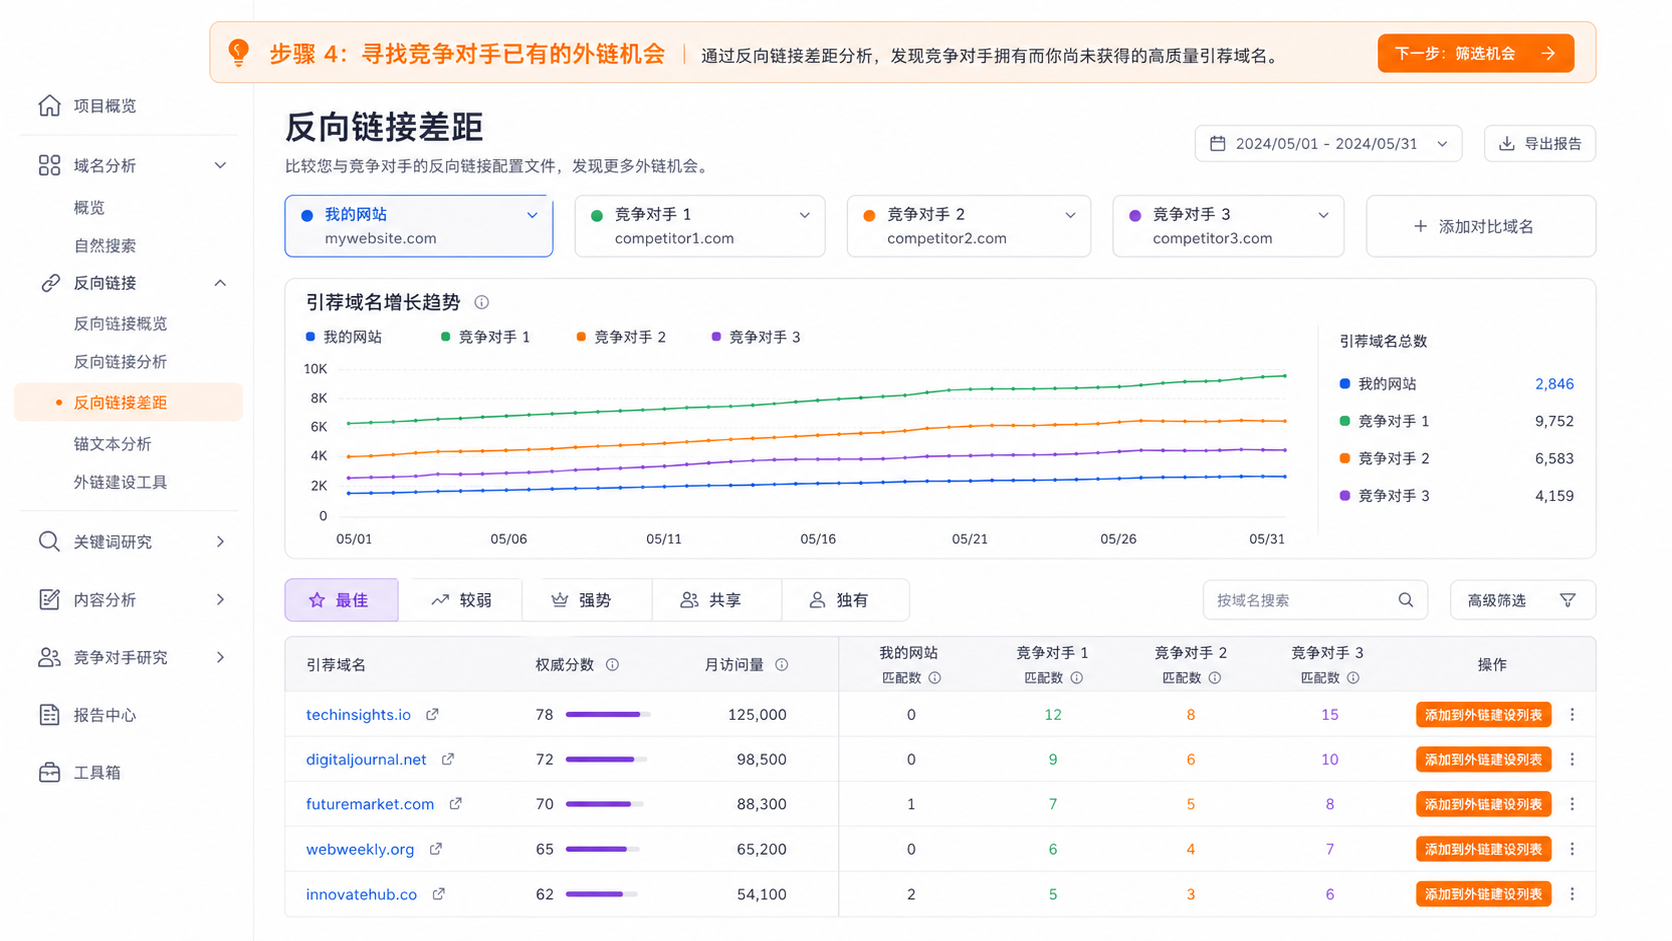Click 我的网站 匹配数 info icon
Viewport: 1672px width, 941px height.
coord(935,678)
